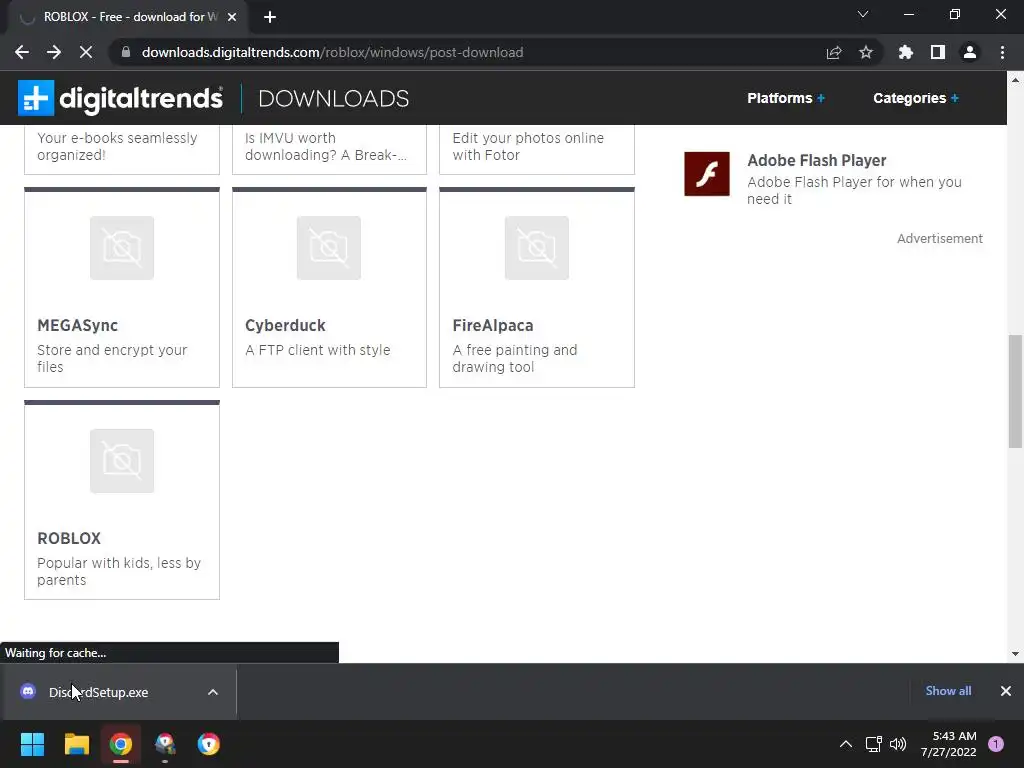Select 'Is IMVU worth downloading?' card text
Screen dimensions: 1024x768
point(326,146)
